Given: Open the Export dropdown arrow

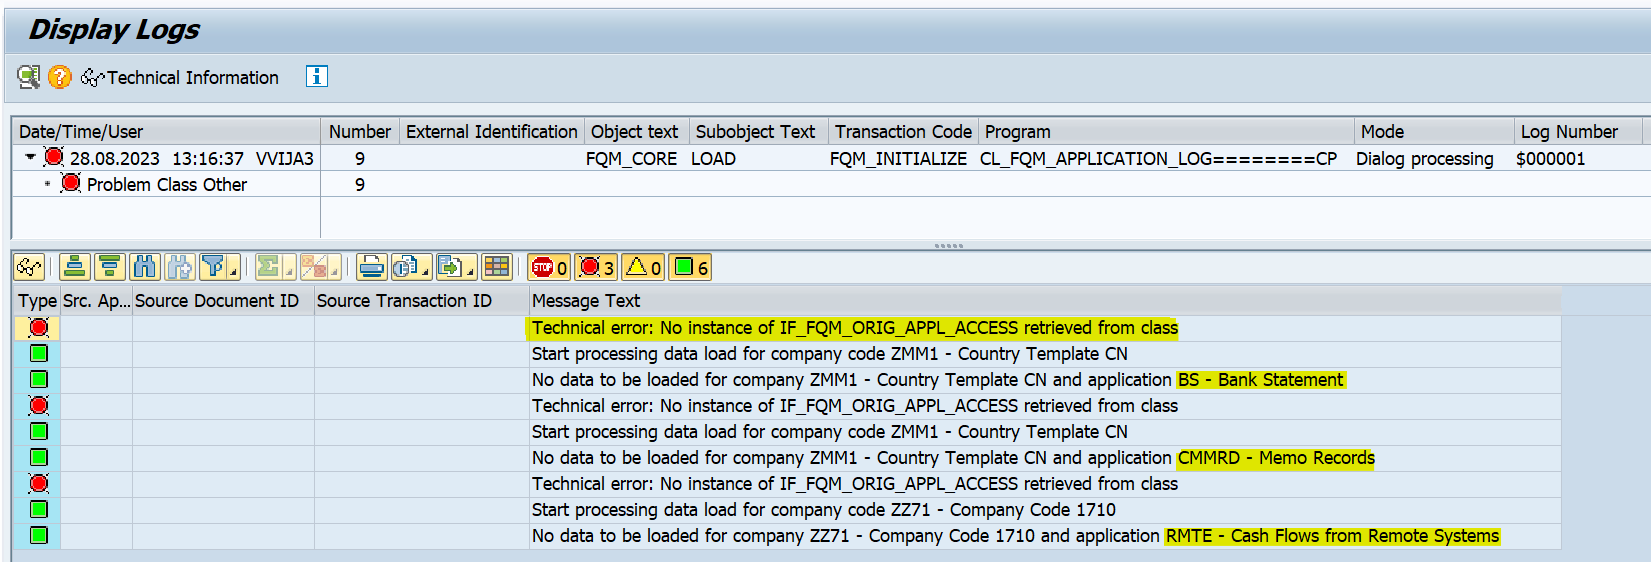Looking at the screenshot, I should 471,269.
